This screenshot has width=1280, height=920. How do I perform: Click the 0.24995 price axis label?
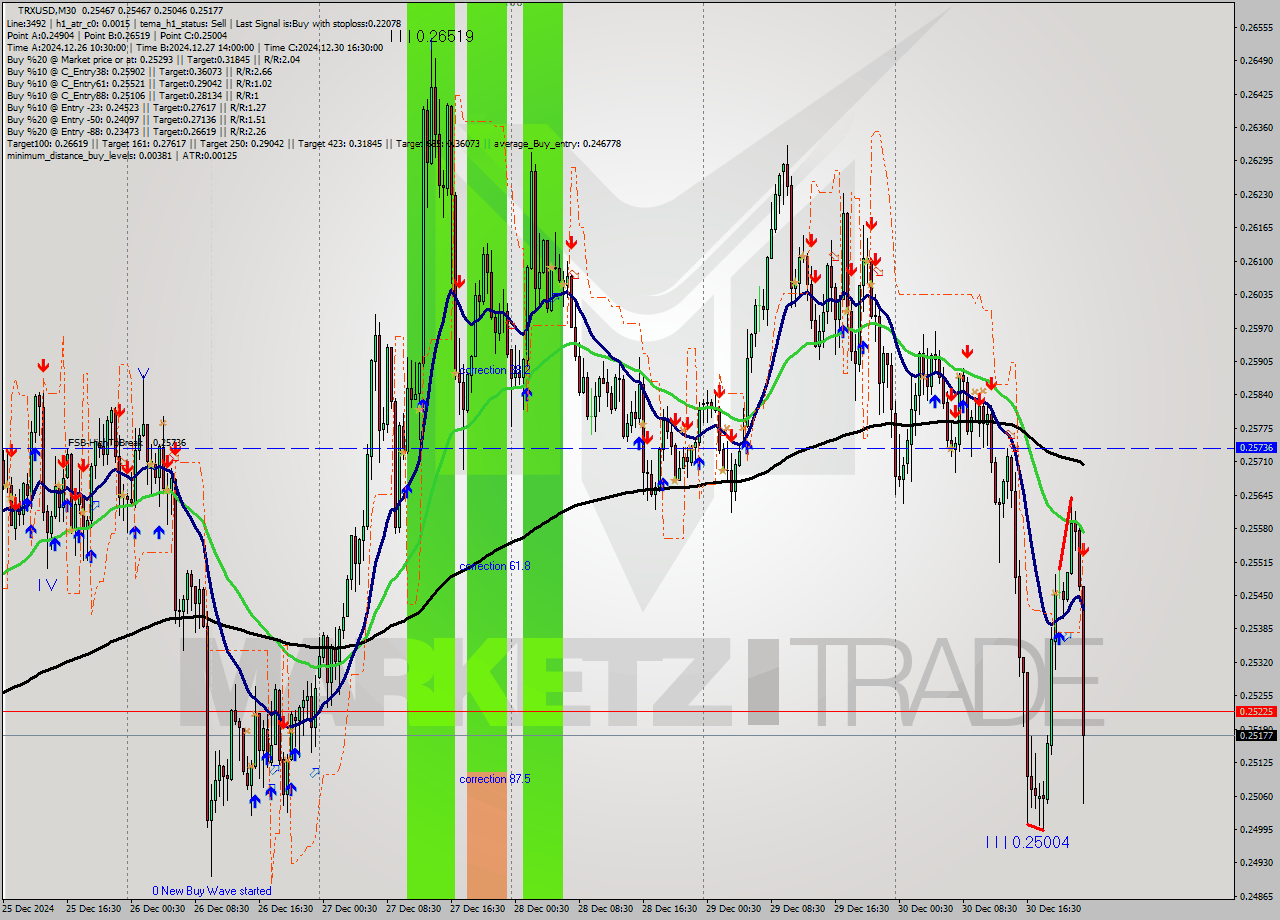coord(1256,829)
